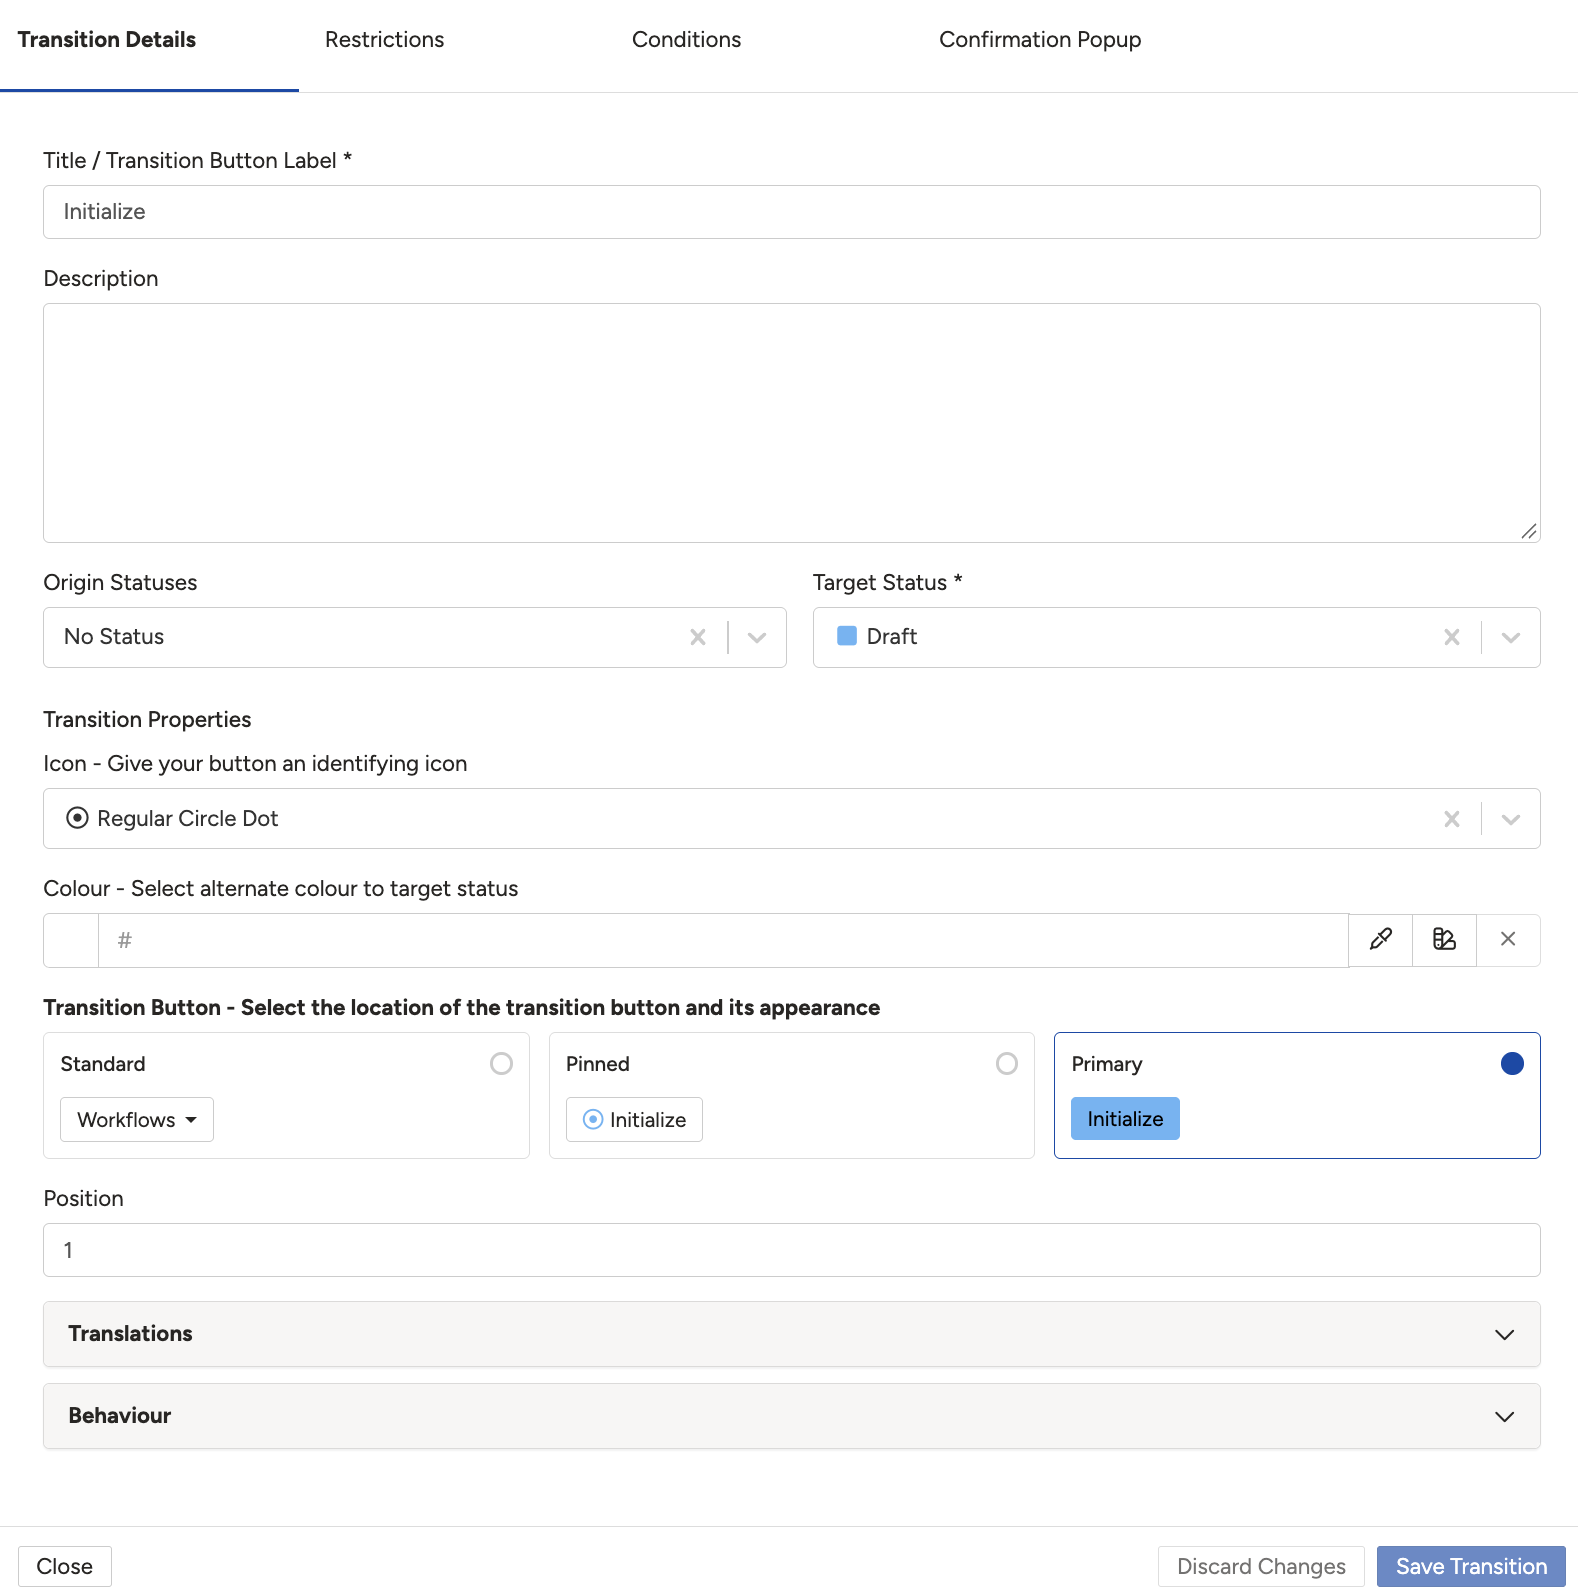Select the Pinned button location radio

[1007, 1063]
